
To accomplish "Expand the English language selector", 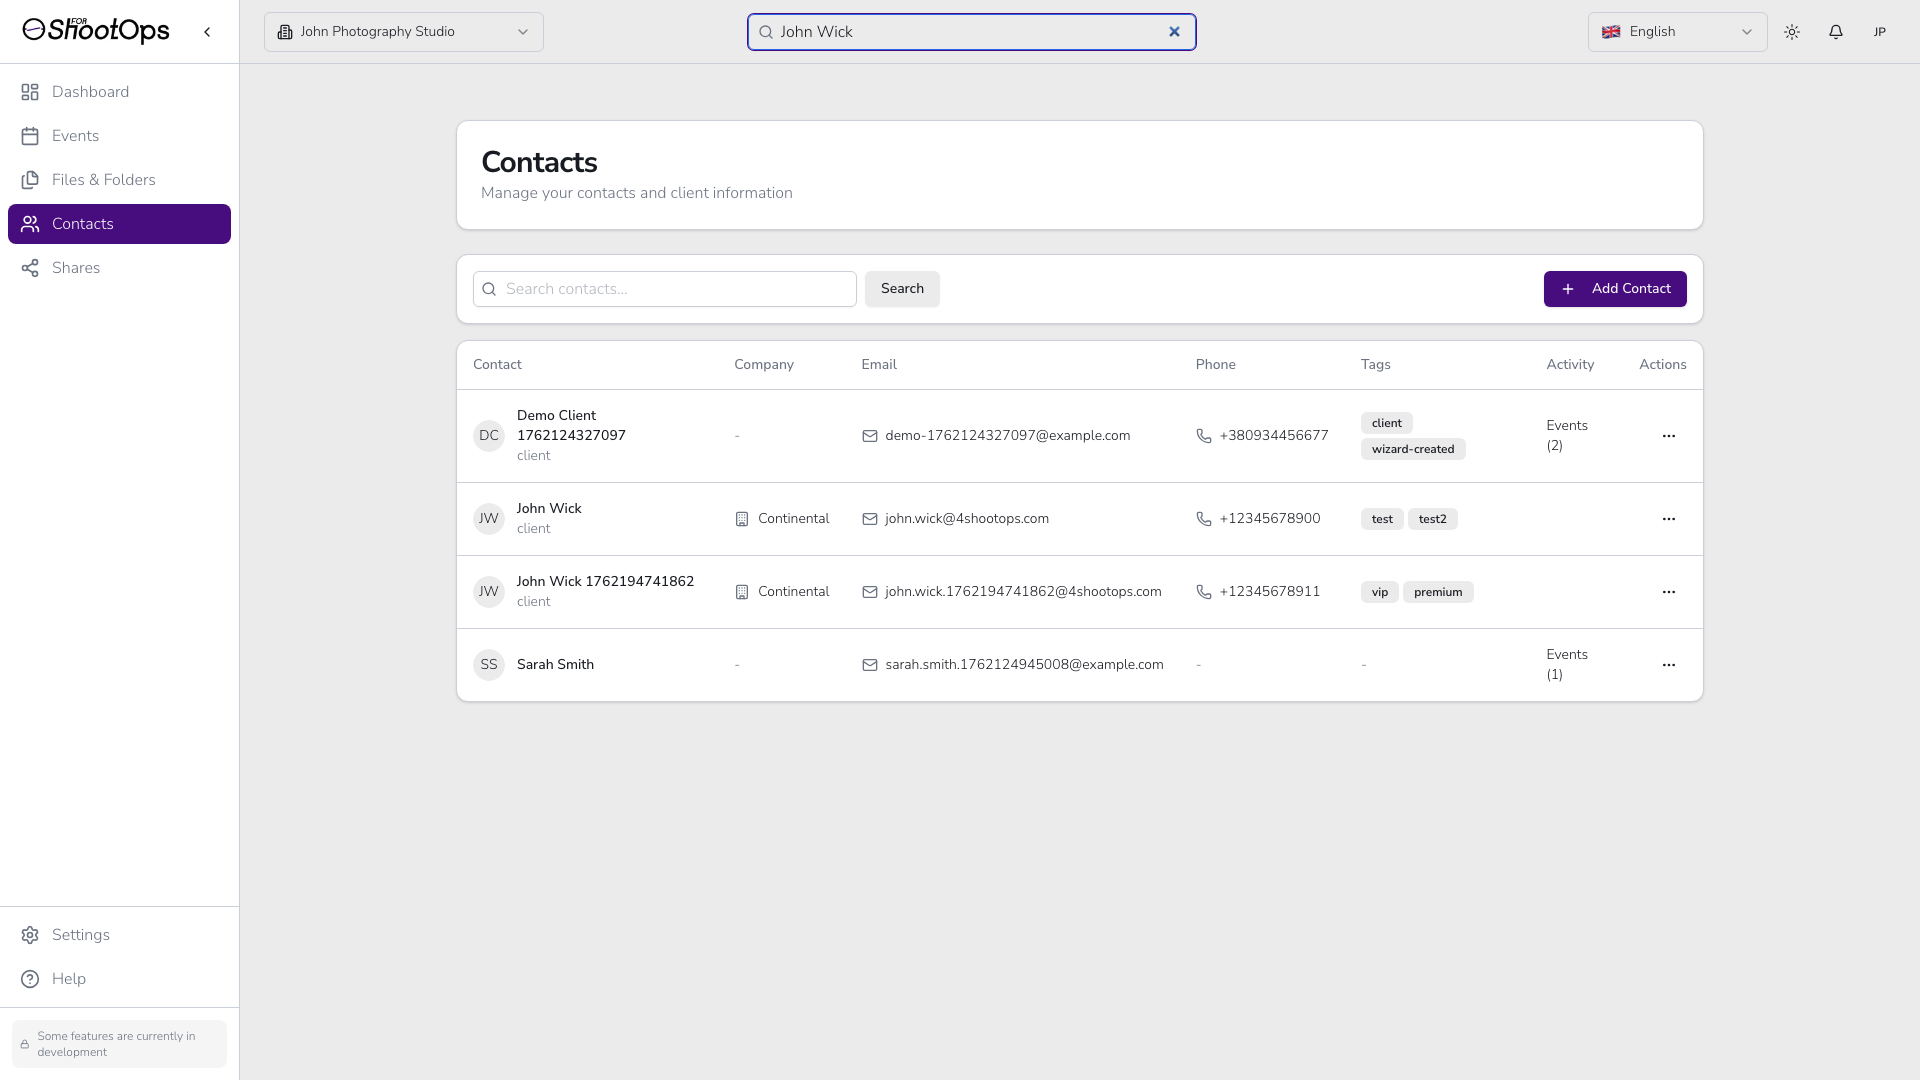I will click(x=1677, y=32).
